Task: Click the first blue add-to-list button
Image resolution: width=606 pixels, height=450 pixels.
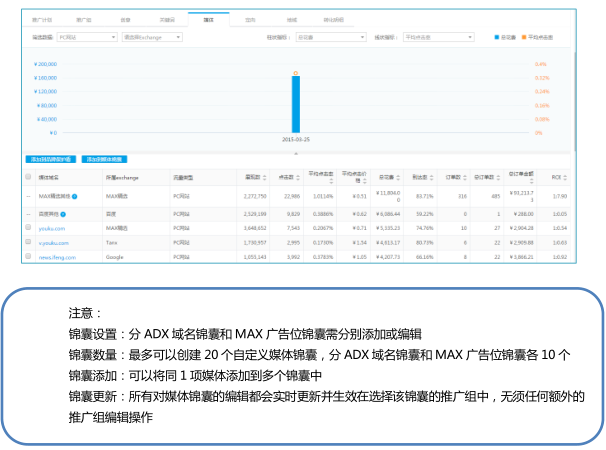Action: point(50,159)
